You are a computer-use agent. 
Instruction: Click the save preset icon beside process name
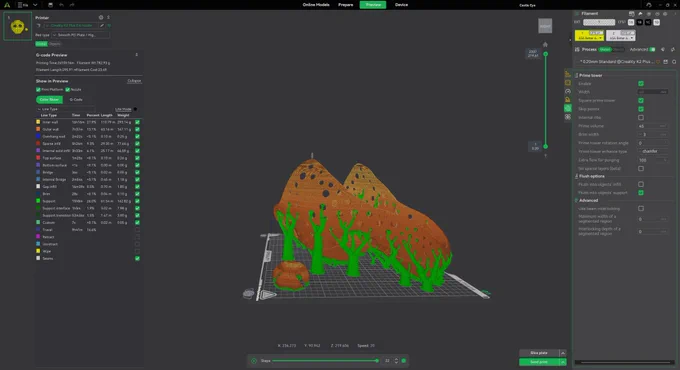point(666,62)
